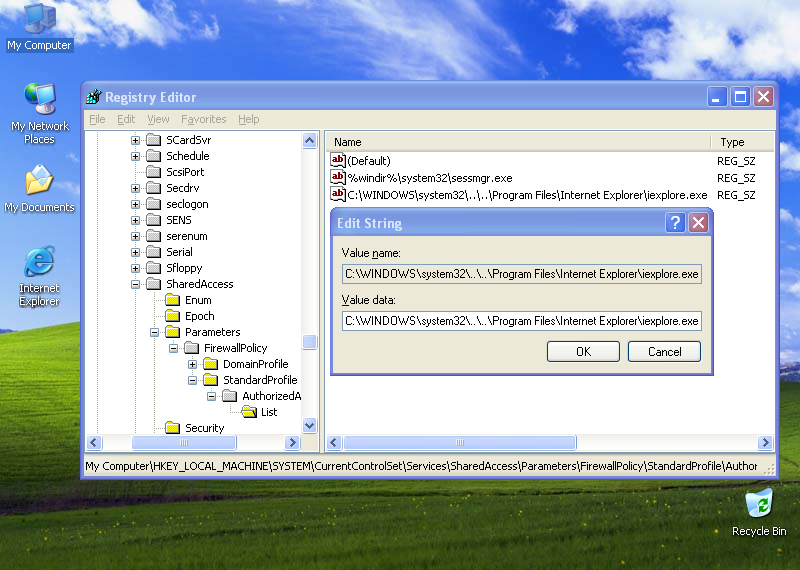Open the Help menu
Screen dimensions: 800x570
click(248, 119)
